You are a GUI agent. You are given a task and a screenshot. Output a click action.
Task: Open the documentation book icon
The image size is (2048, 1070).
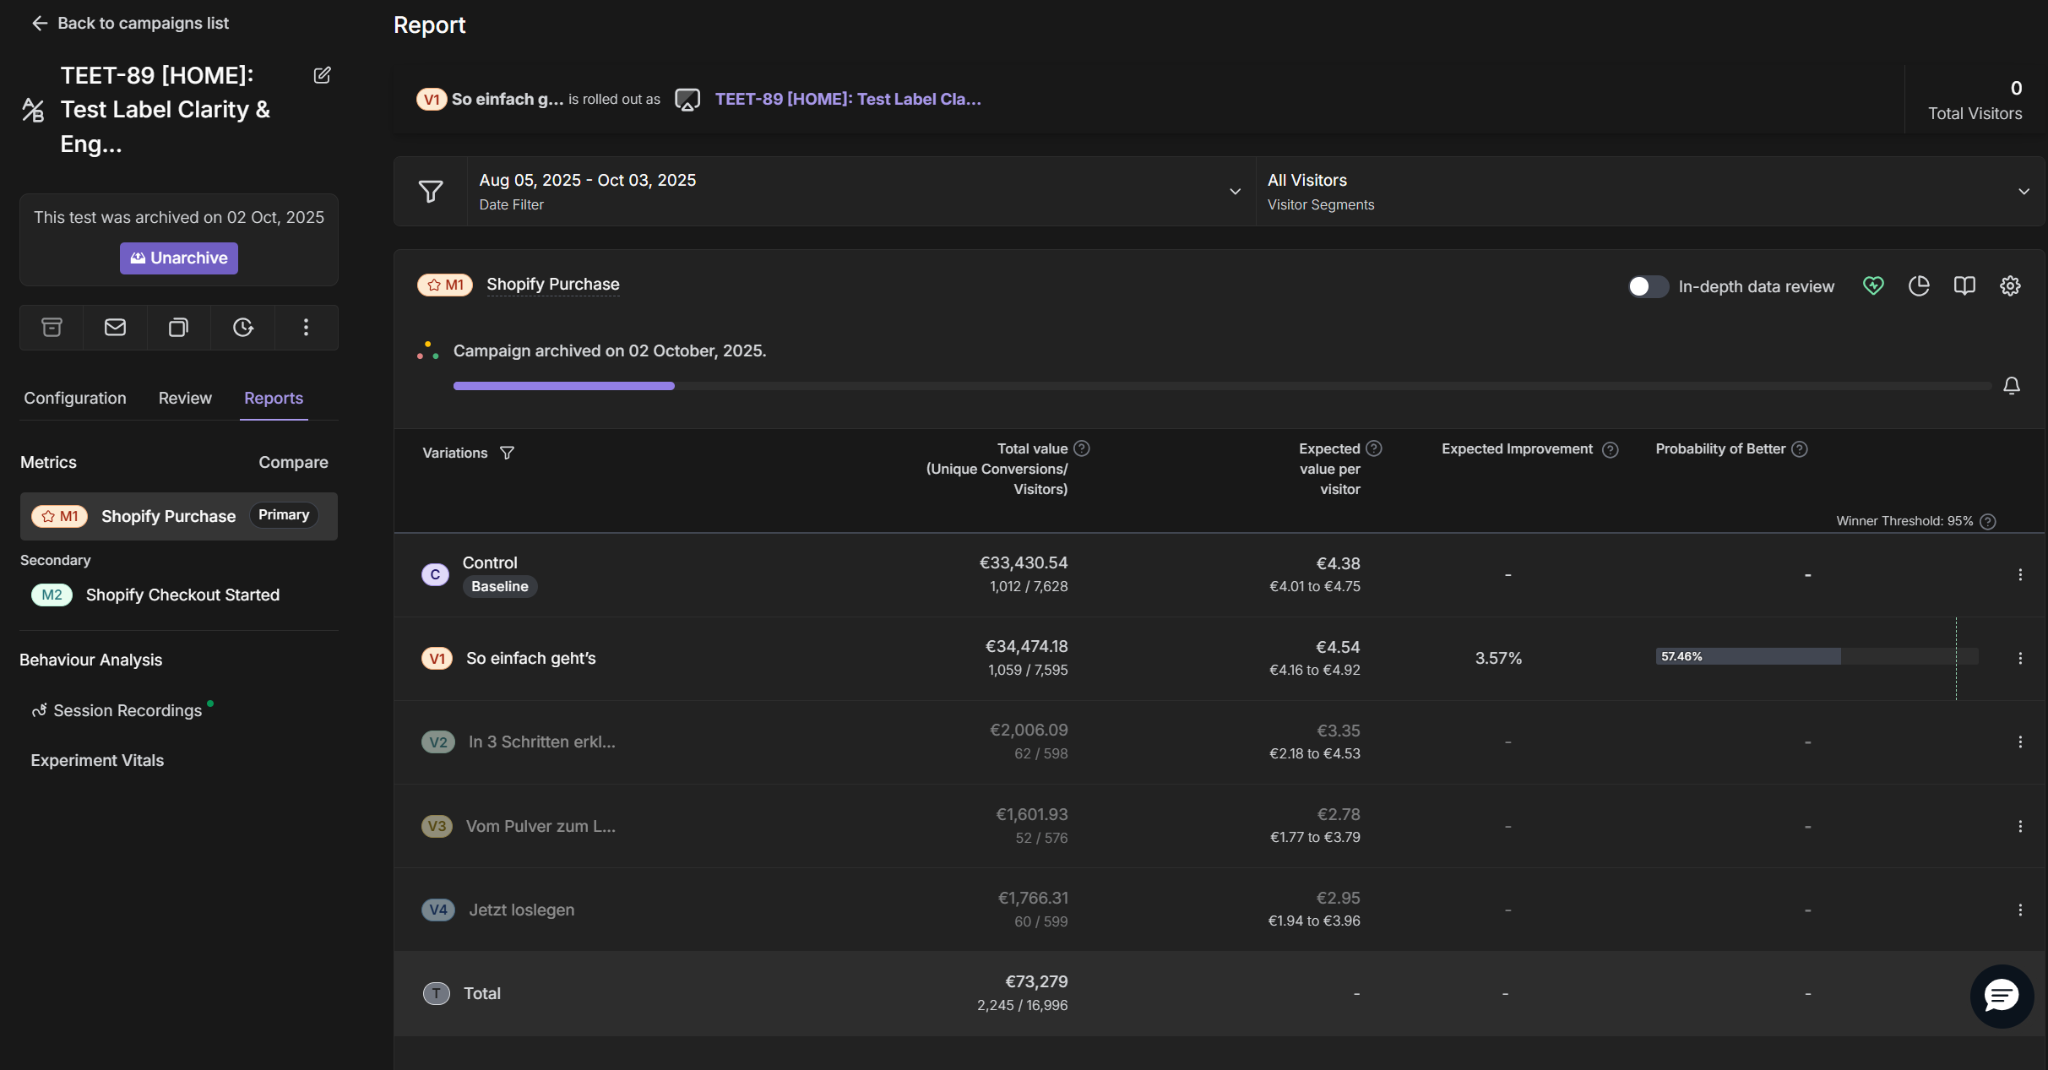1964,286
